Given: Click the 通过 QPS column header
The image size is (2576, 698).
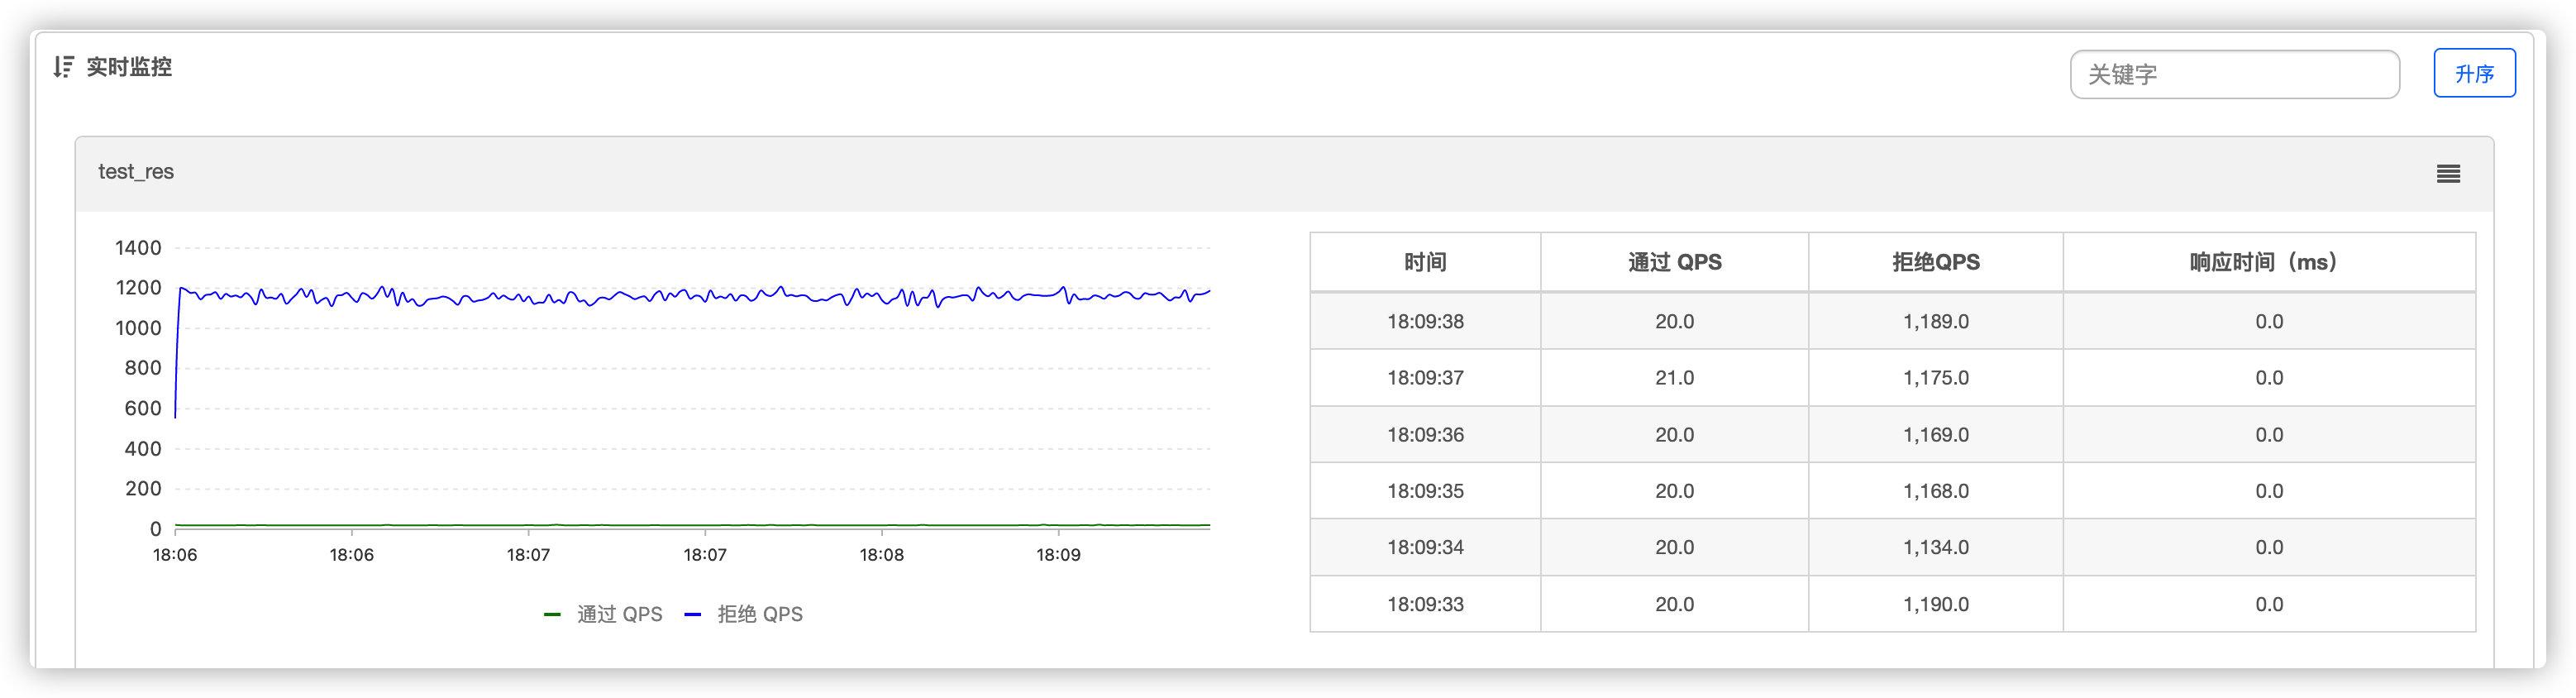Looking at the screenshot, I should (x=1674, y=262).
